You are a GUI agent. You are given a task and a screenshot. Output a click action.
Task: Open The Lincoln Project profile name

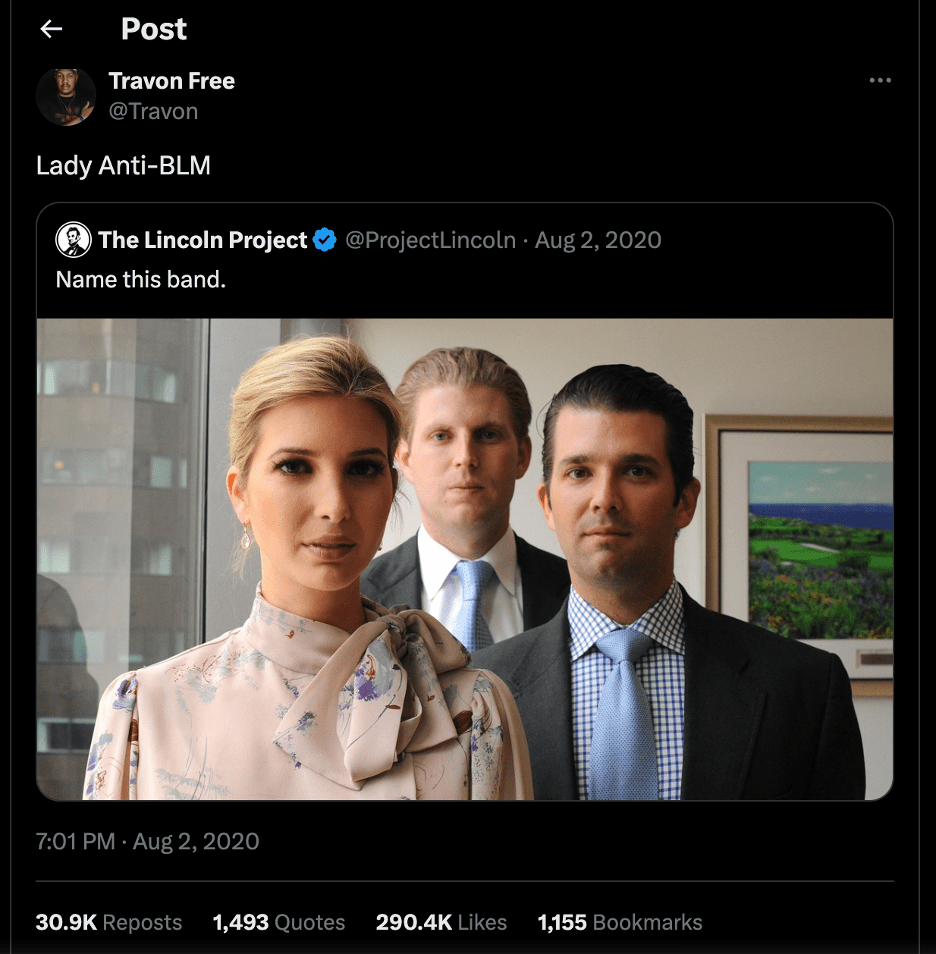[x=202, y=240]
